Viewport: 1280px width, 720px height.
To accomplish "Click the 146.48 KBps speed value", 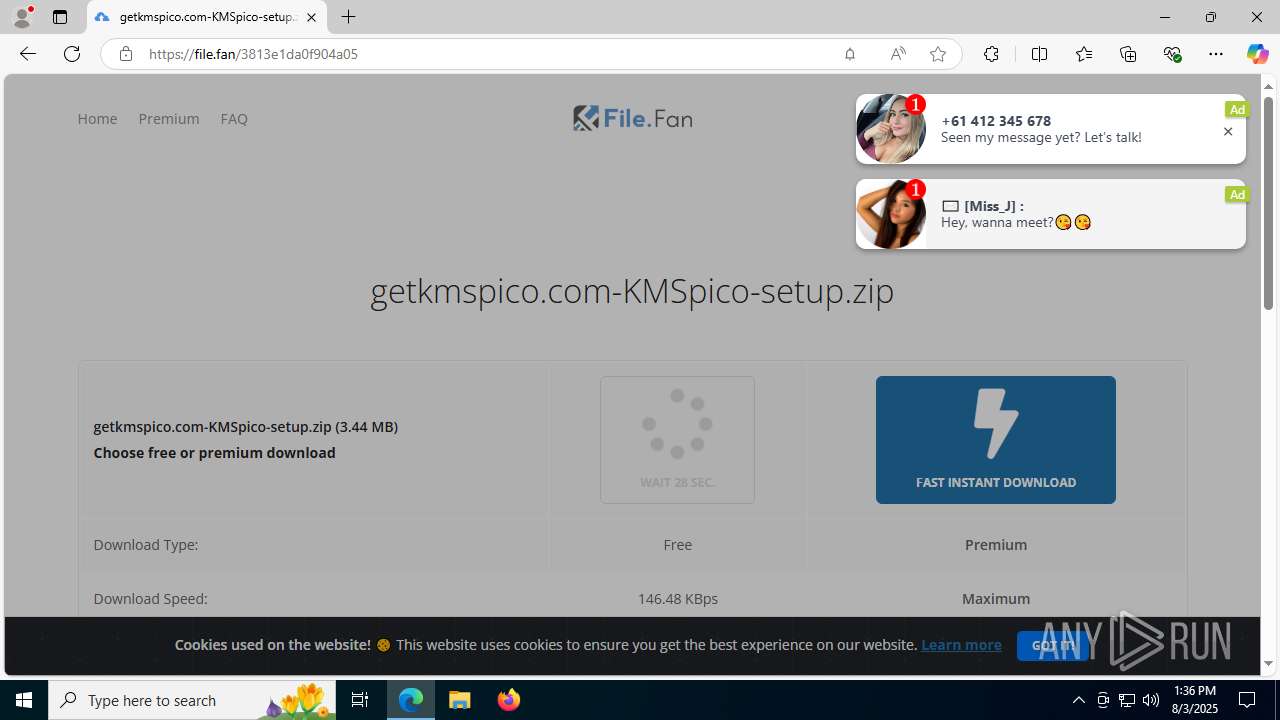I will coord(677,599).
